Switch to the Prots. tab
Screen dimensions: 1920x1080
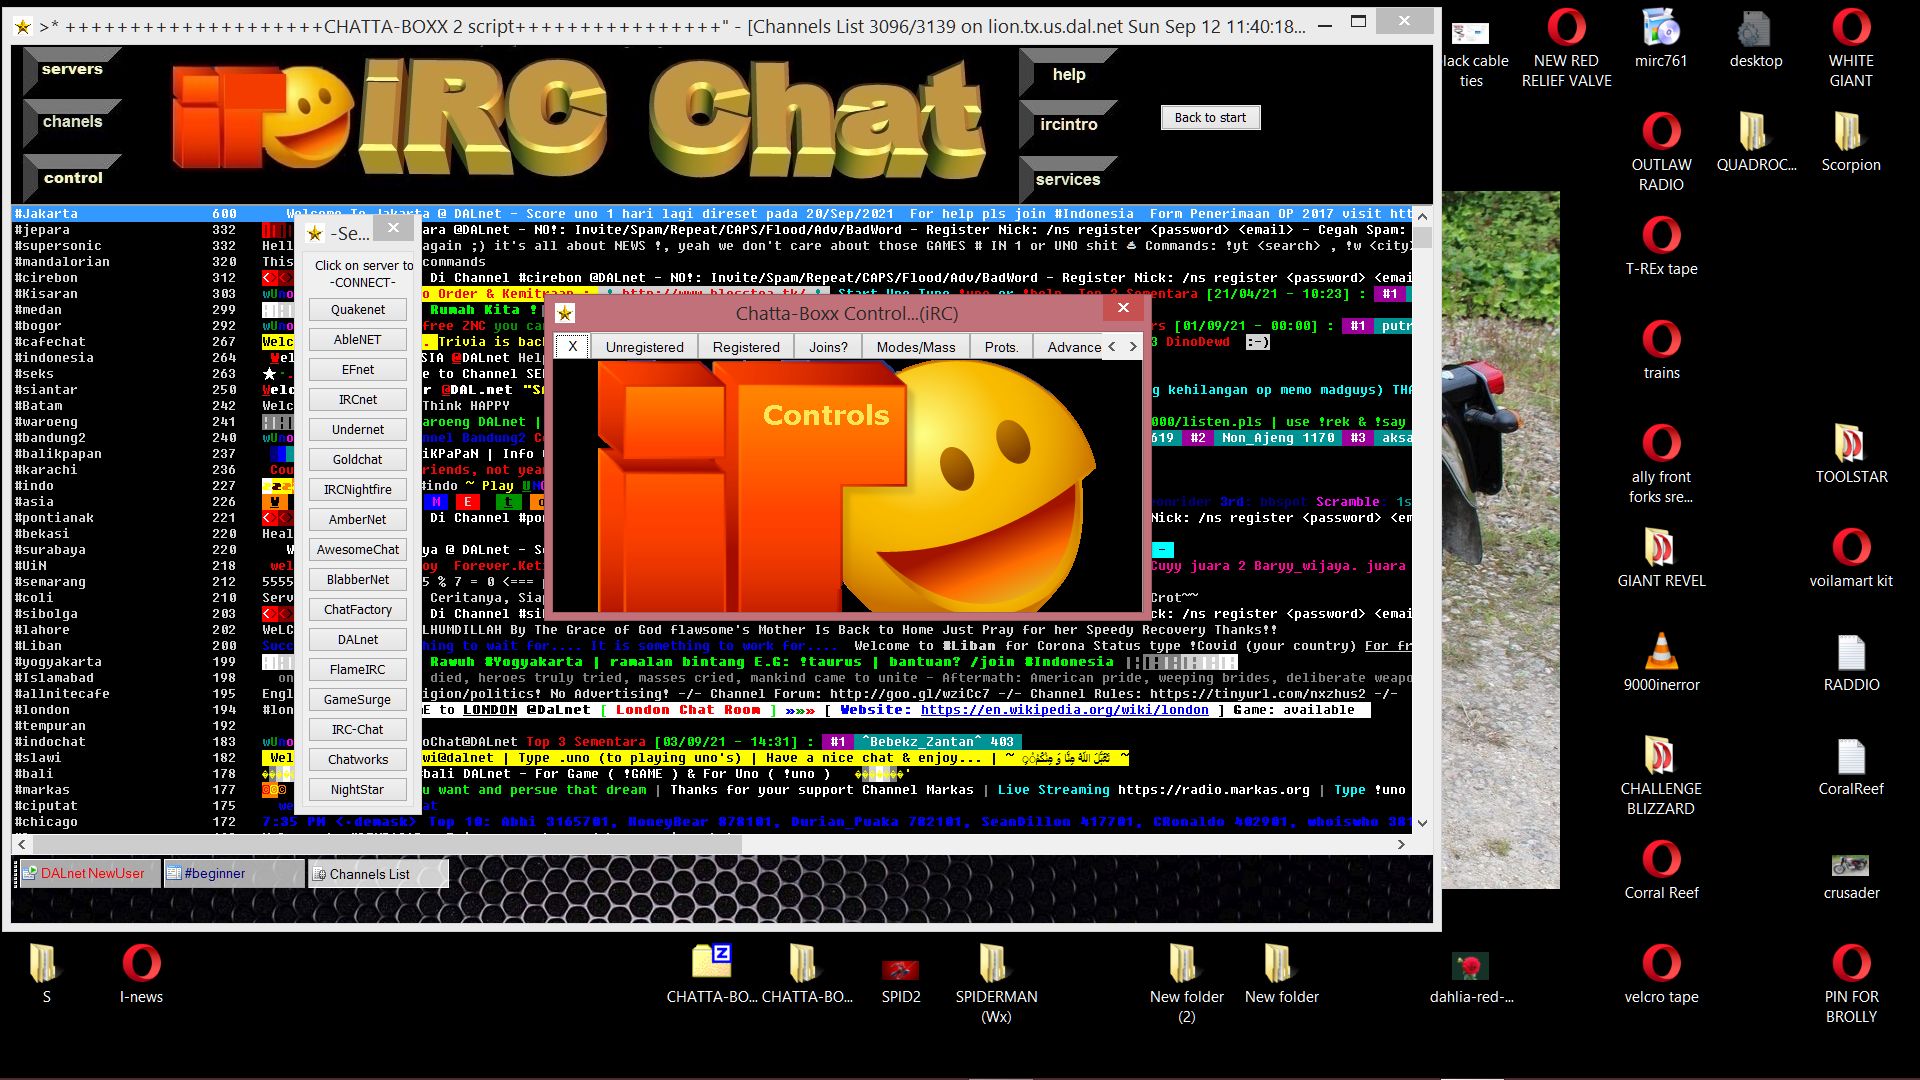[x=1001, y=347]
